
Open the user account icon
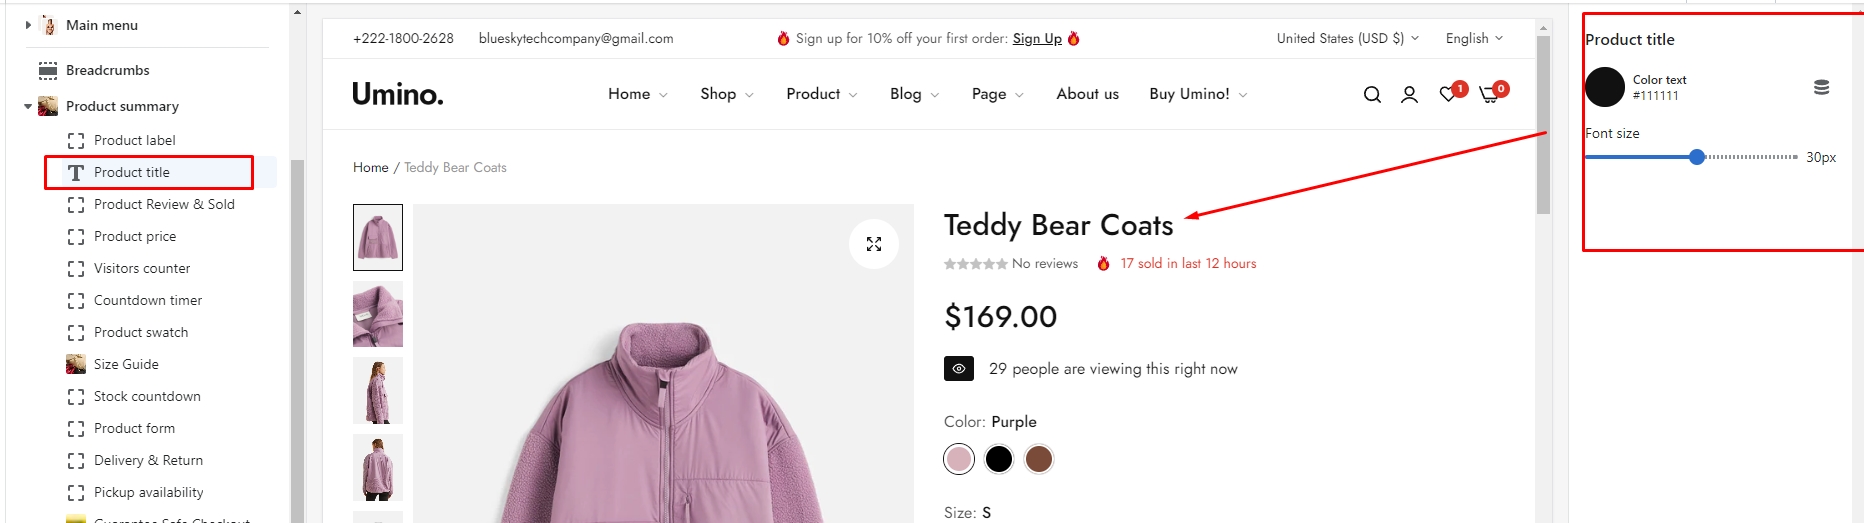pyautogui.click(x=1409, y=94)
